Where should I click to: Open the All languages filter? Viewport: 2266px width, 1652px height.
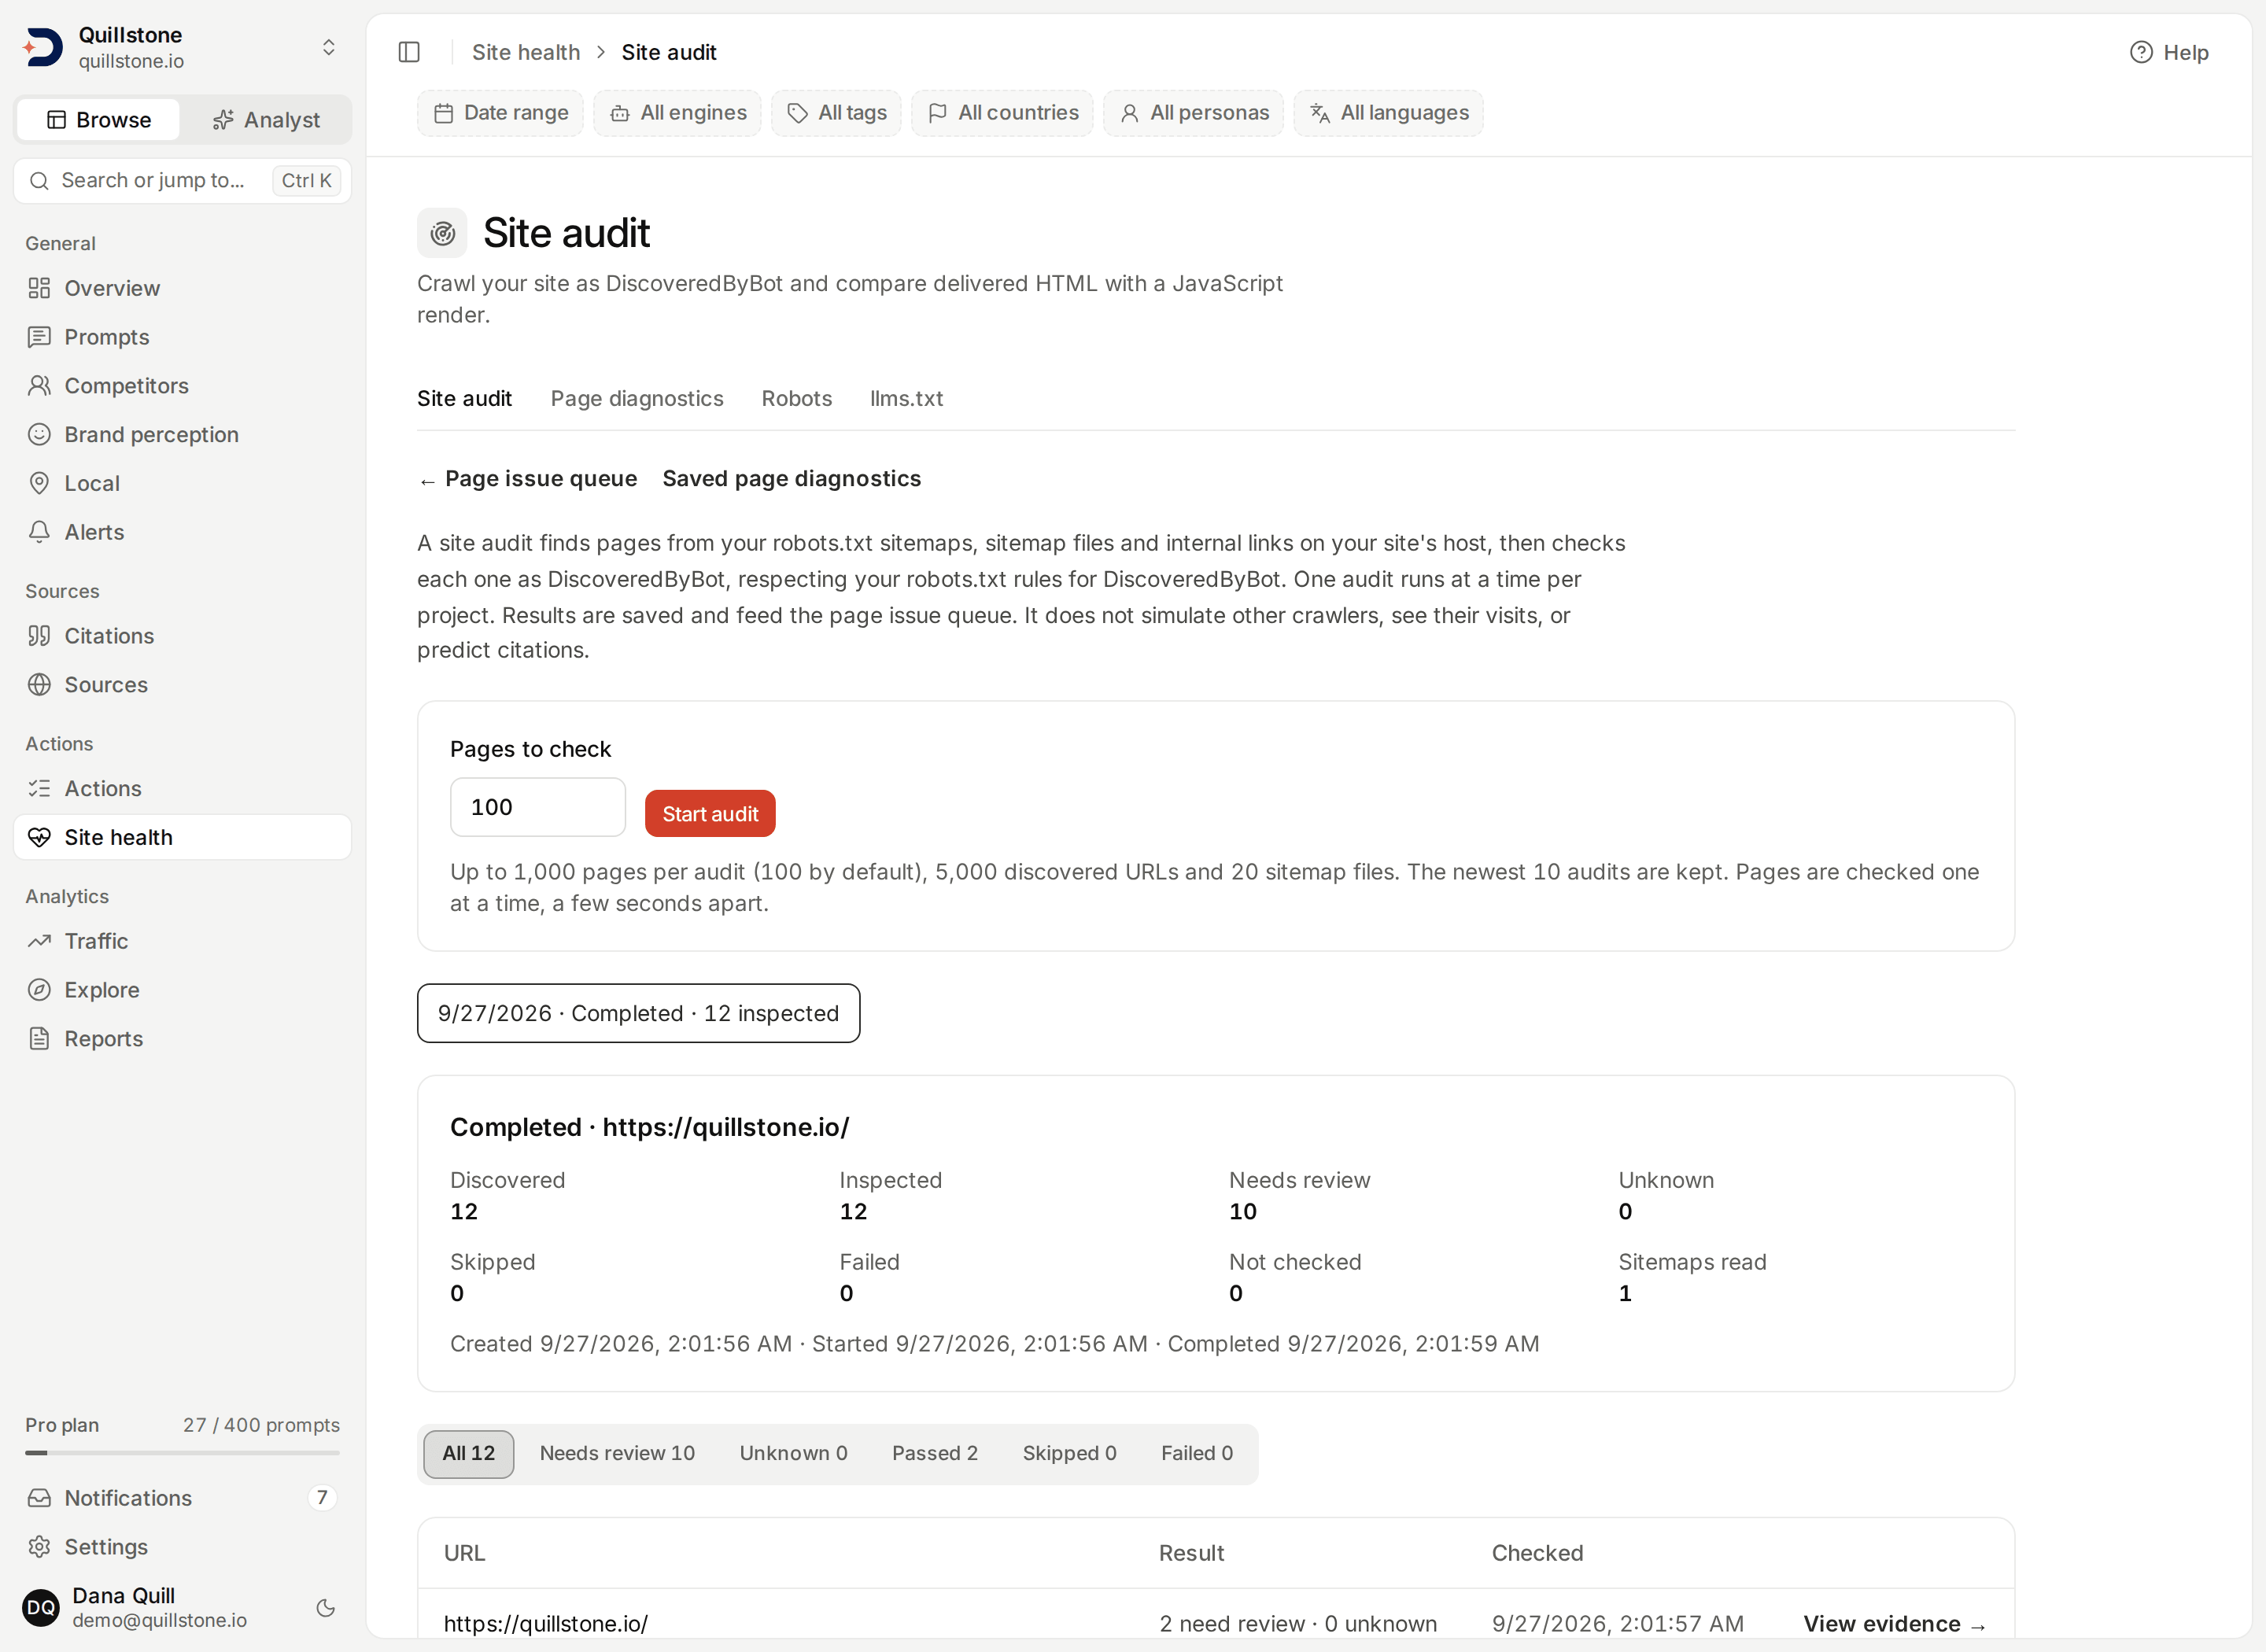pyautogui.click(x=1388, y=113)
